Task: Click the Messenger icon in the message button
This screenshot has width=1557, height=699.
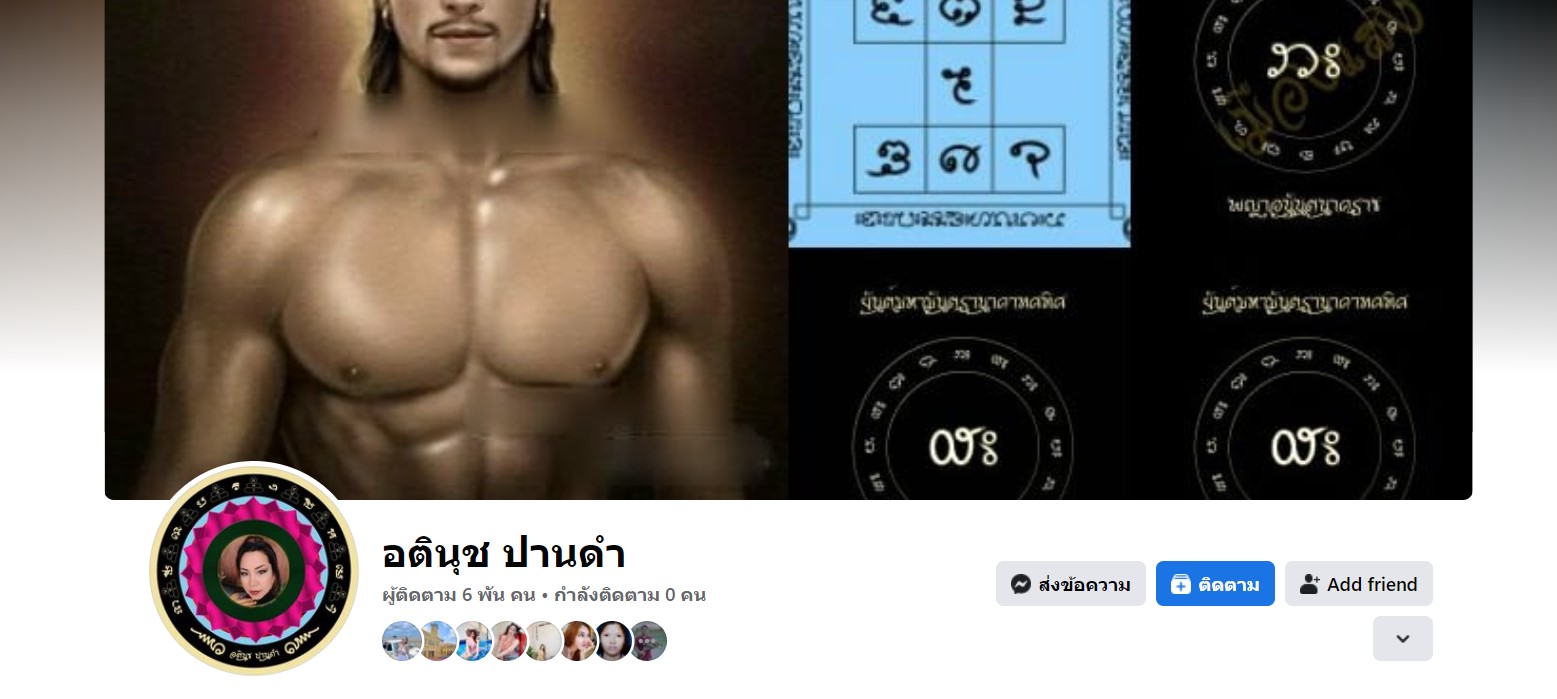Action: click(1020, 584)
